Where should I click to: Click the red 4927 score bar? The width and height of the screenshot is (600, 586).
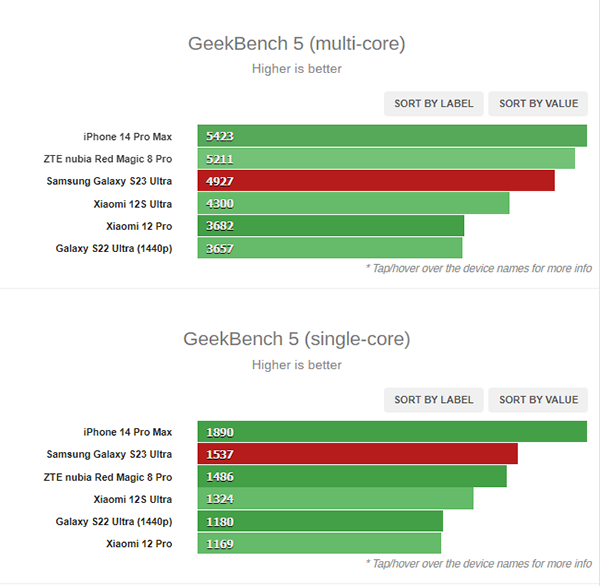point(376,181)
